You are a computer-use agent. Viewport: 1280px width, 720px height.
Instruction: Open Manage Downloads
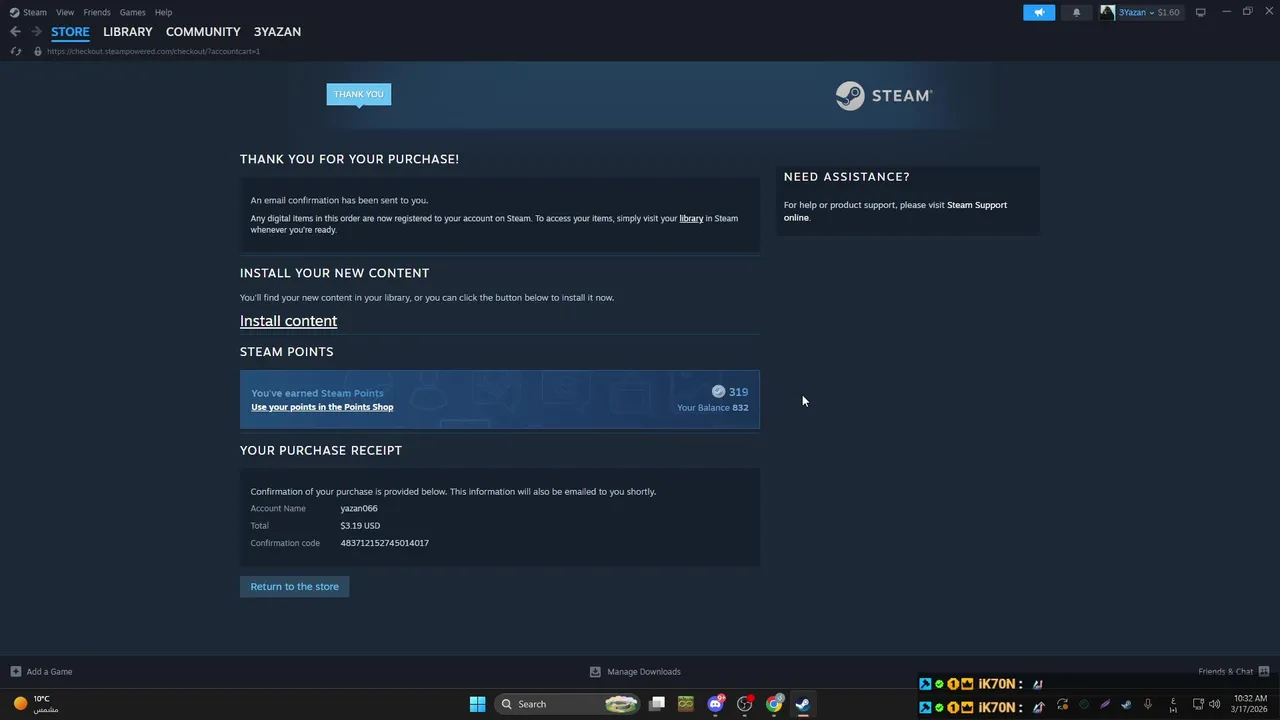(635, 672)
